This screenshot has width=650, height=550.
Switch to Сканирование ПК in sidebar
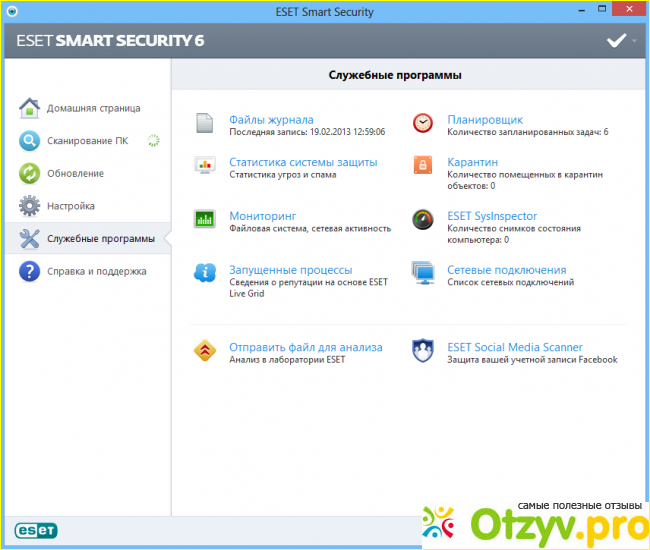[87, 141]
